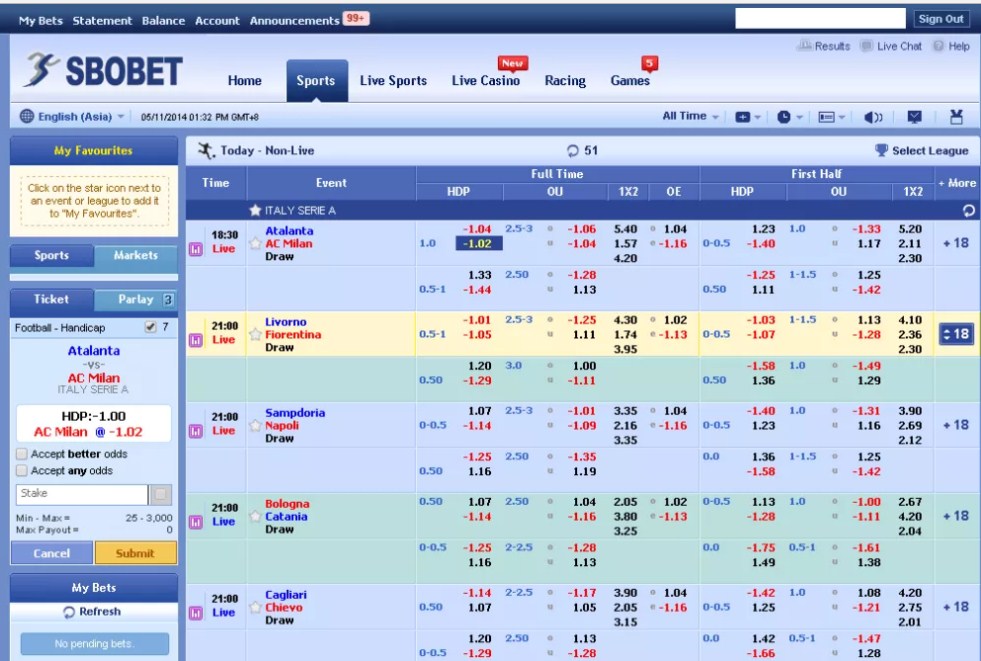Enable Accept any odds
The height and width of the screenshot is (661, 981).
click(22, 470)
